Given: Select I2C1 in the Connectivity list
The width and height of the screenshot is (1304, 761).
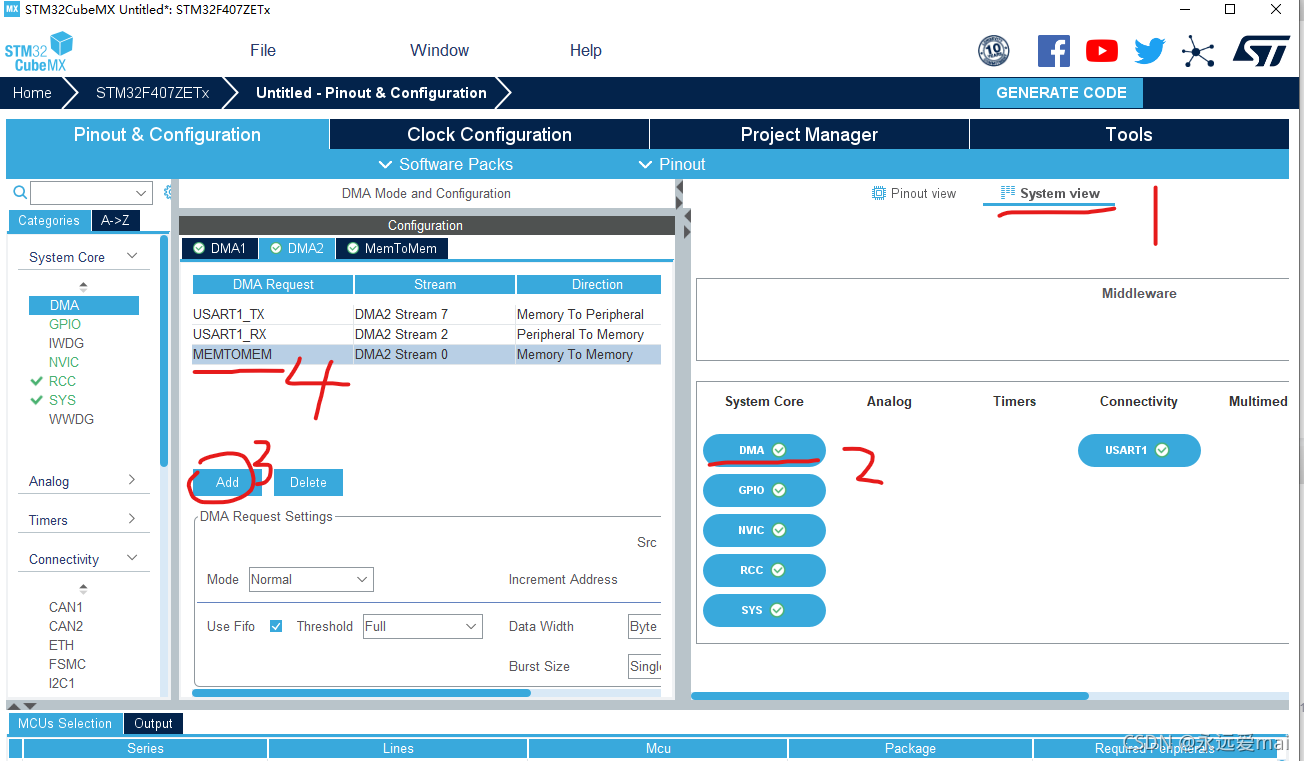Looking at the screenshot, I should tap(62, 683).
